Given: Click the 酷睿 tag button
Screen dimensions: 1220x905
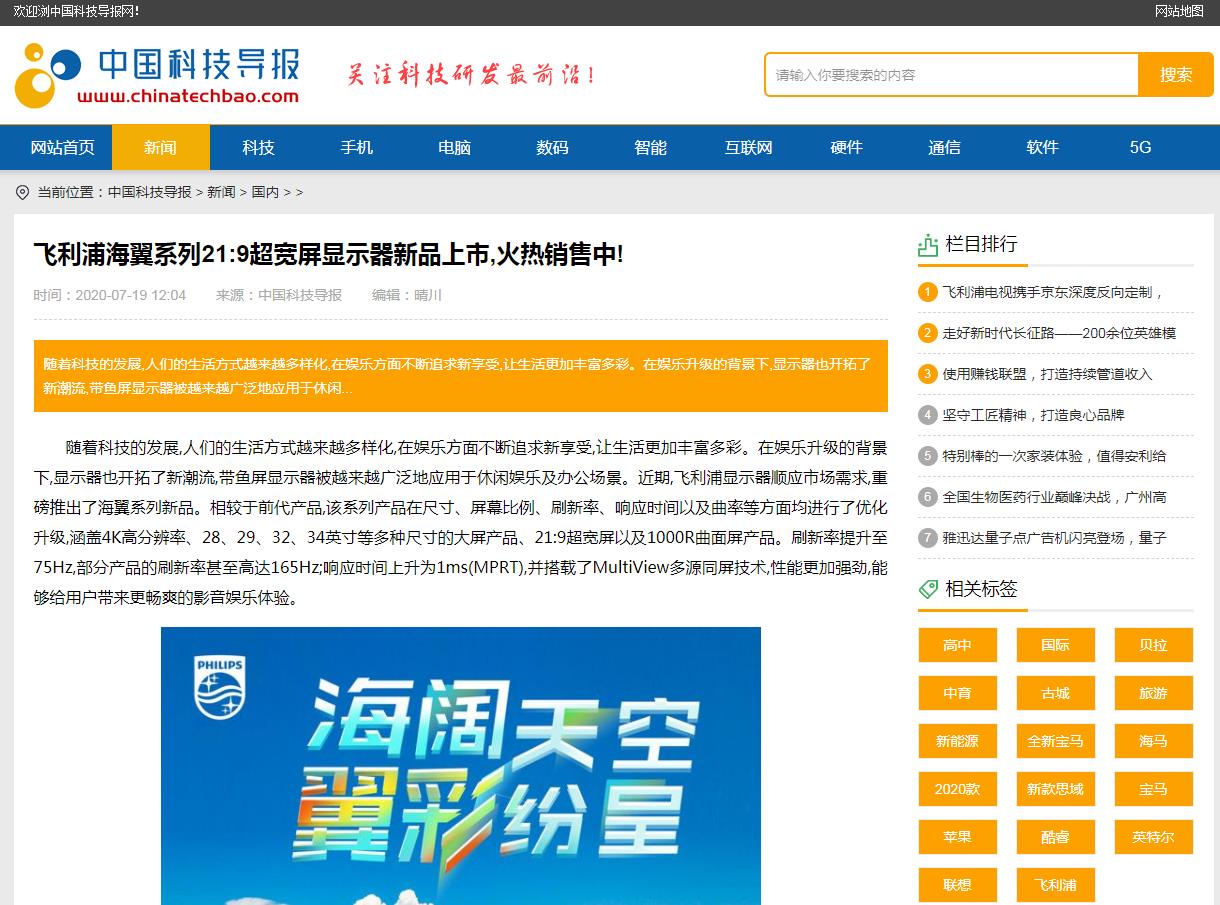Looking at the screenshot, I should (1056, 837).
